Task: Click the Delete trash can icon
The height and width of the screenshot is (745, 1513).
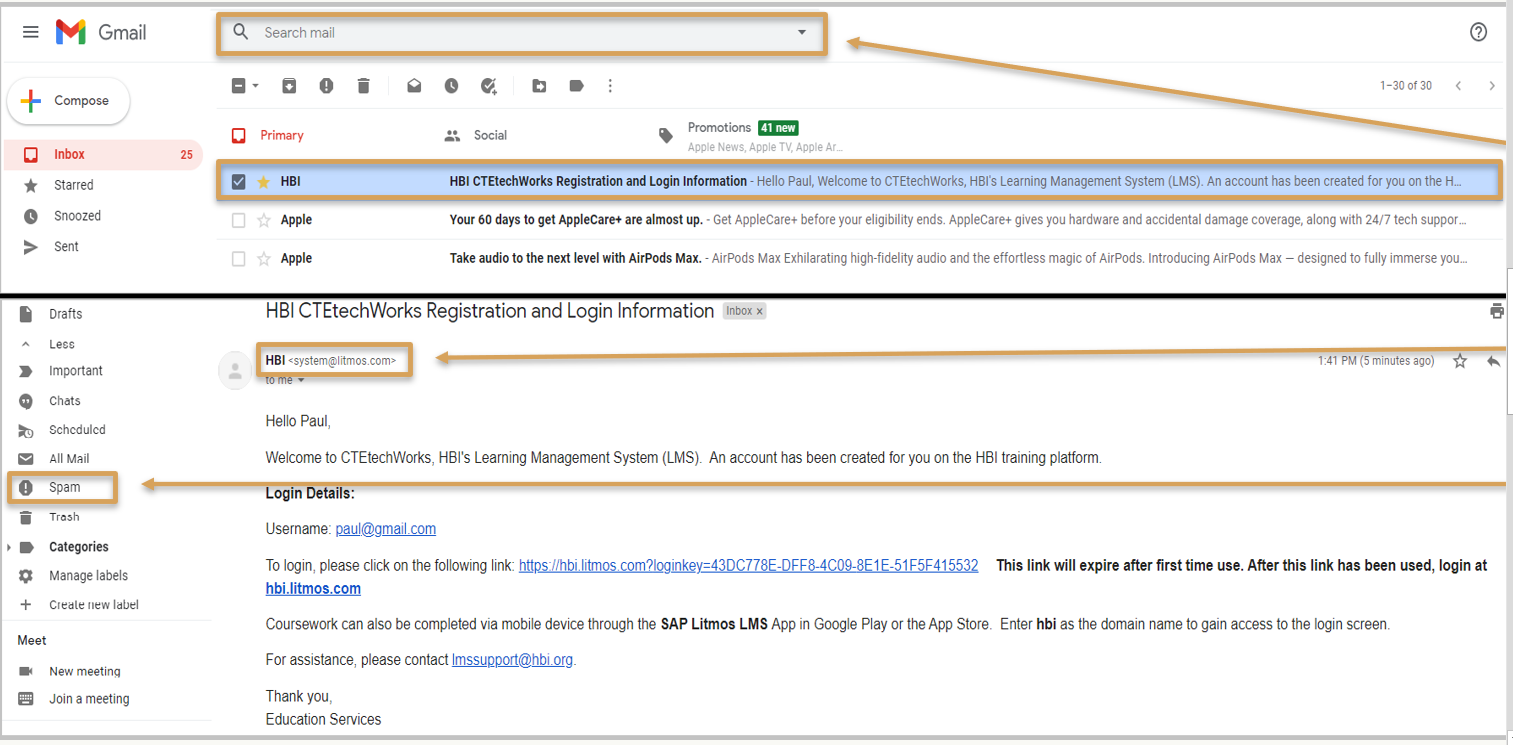Action: pos(364,86)
